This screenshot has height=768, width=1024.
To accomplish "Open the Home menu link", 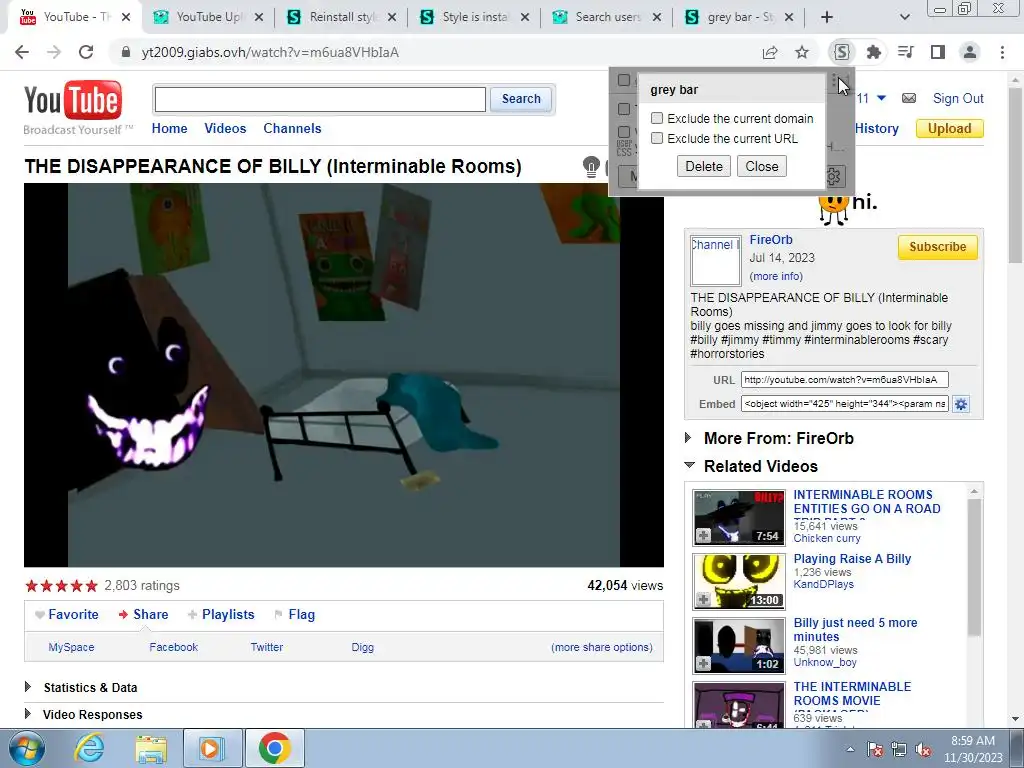I will point(169,129).
